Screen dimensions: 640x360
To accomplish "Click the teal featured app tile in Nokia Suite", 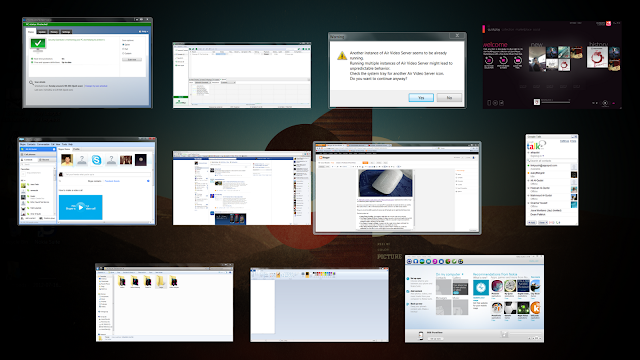I will [481, 287].
